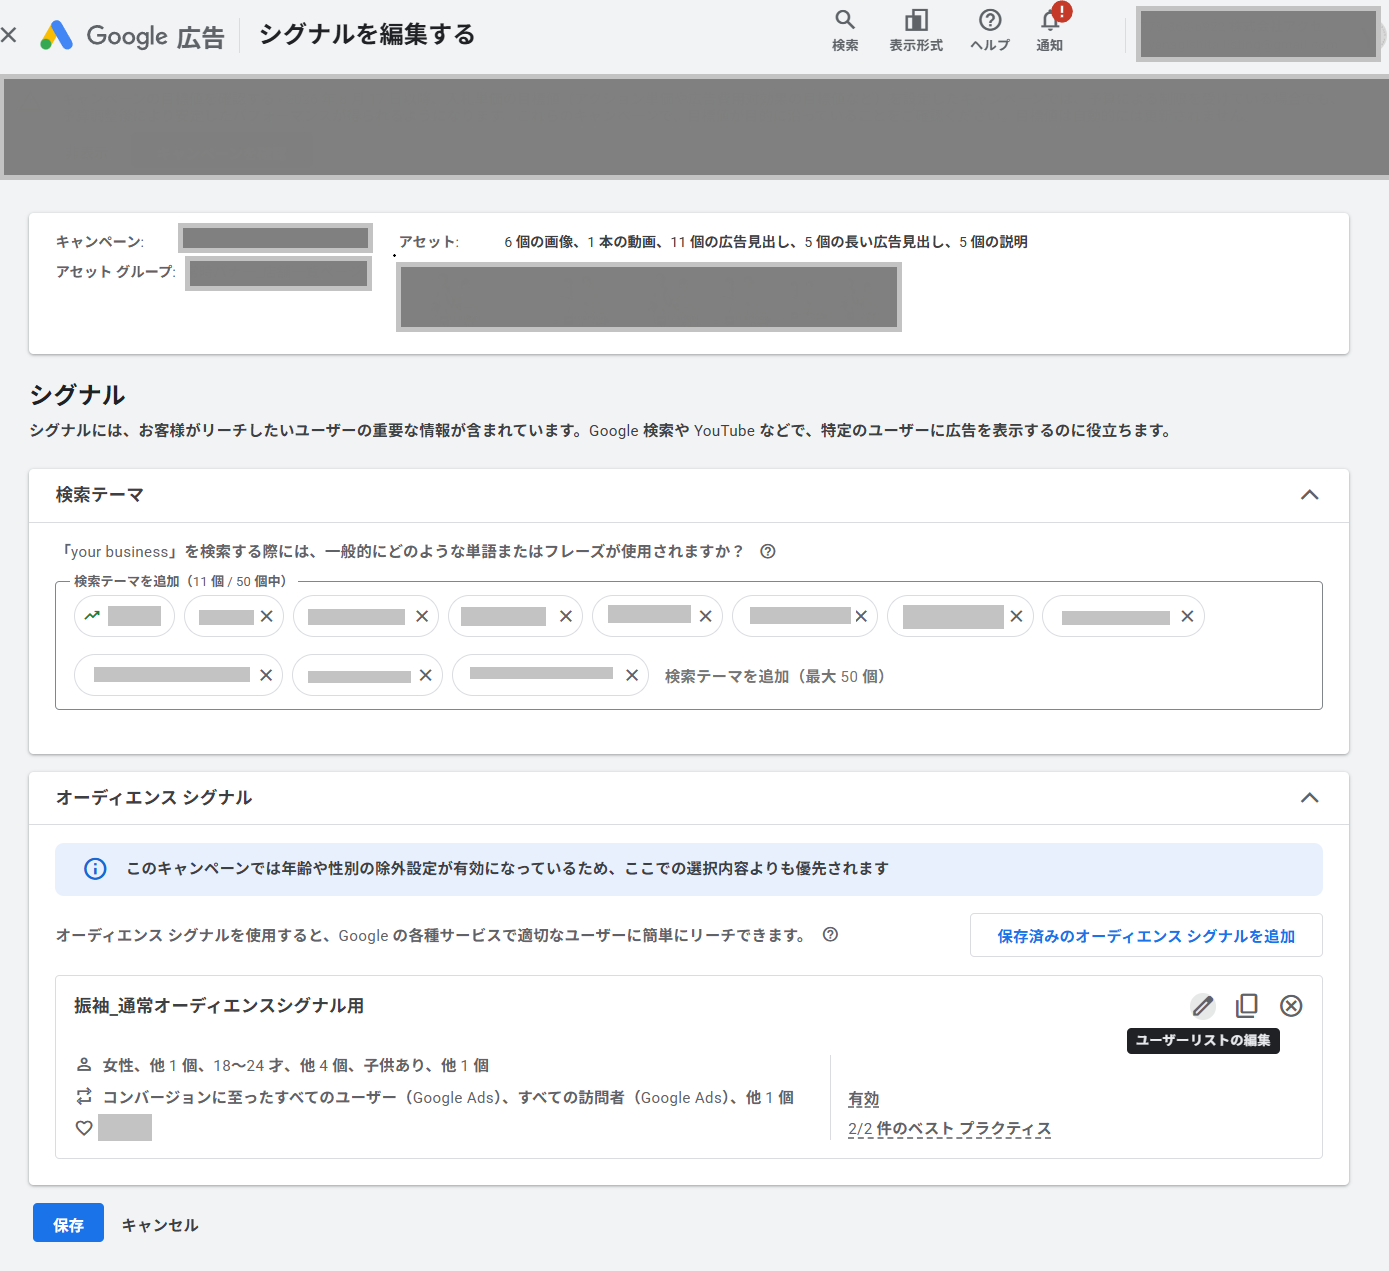Viewport: 1389px width, 1271px height.
Task: Click the 有効 status link
Action: click(863, 1099)
